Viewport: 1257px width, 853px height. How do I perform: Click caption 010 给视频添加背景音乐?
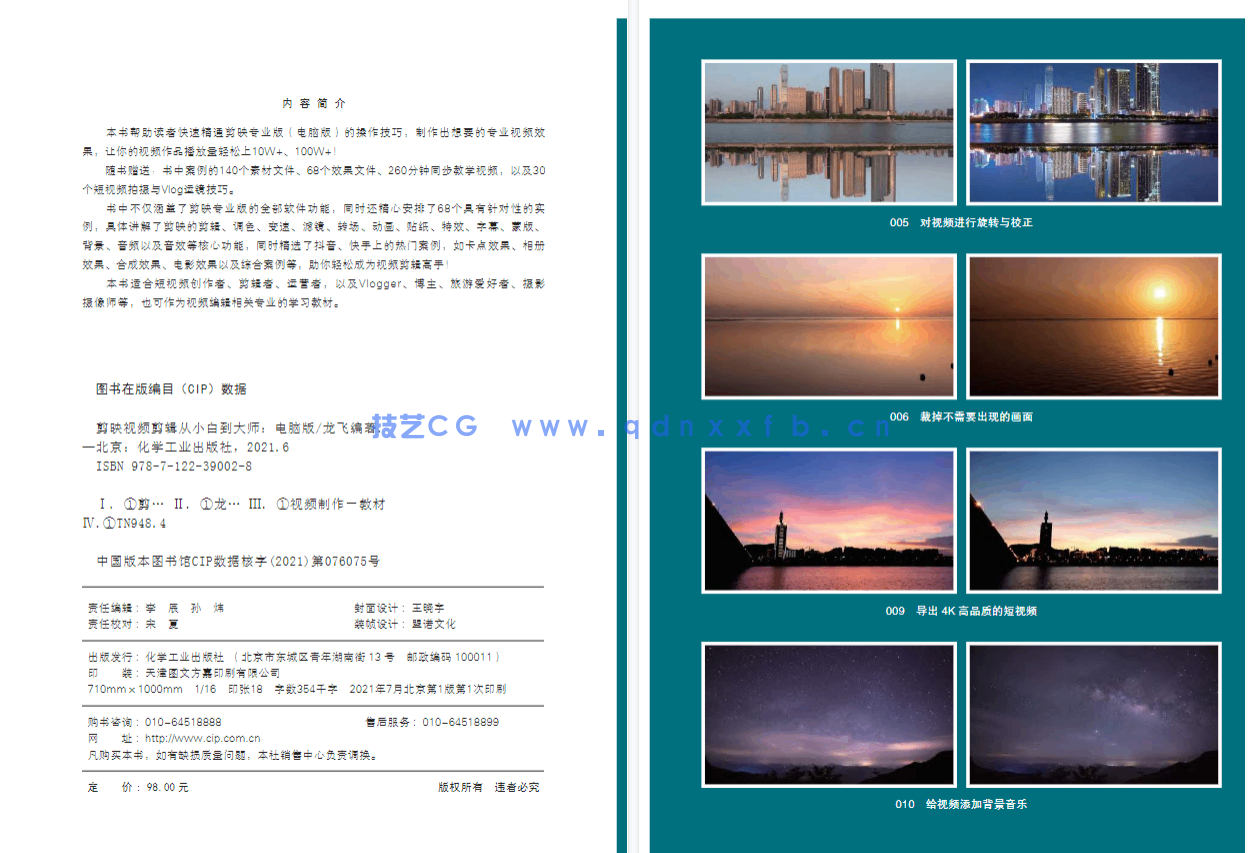[x=960, y=803]
